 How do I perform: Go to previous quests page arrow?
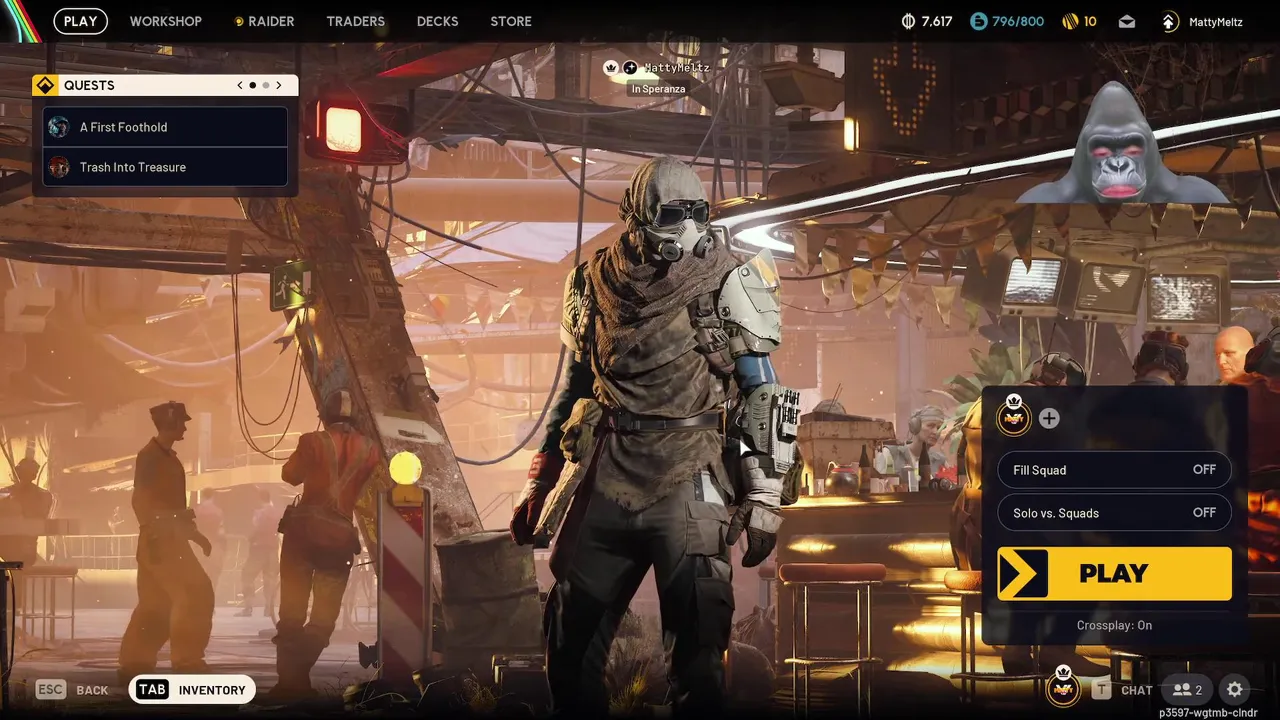point(240,85)
